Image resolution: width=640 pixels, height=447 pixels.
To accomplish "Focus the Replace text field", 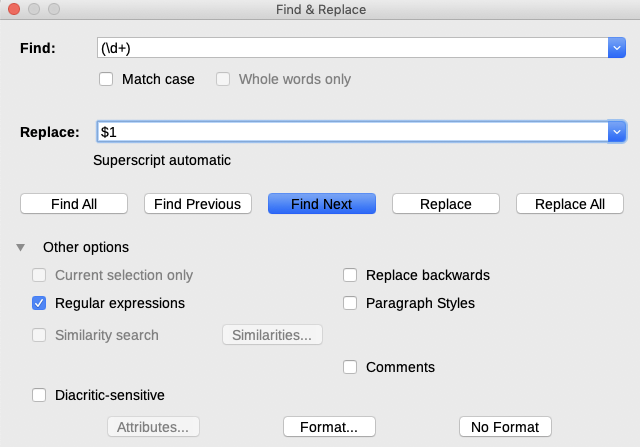I will 350,132.
